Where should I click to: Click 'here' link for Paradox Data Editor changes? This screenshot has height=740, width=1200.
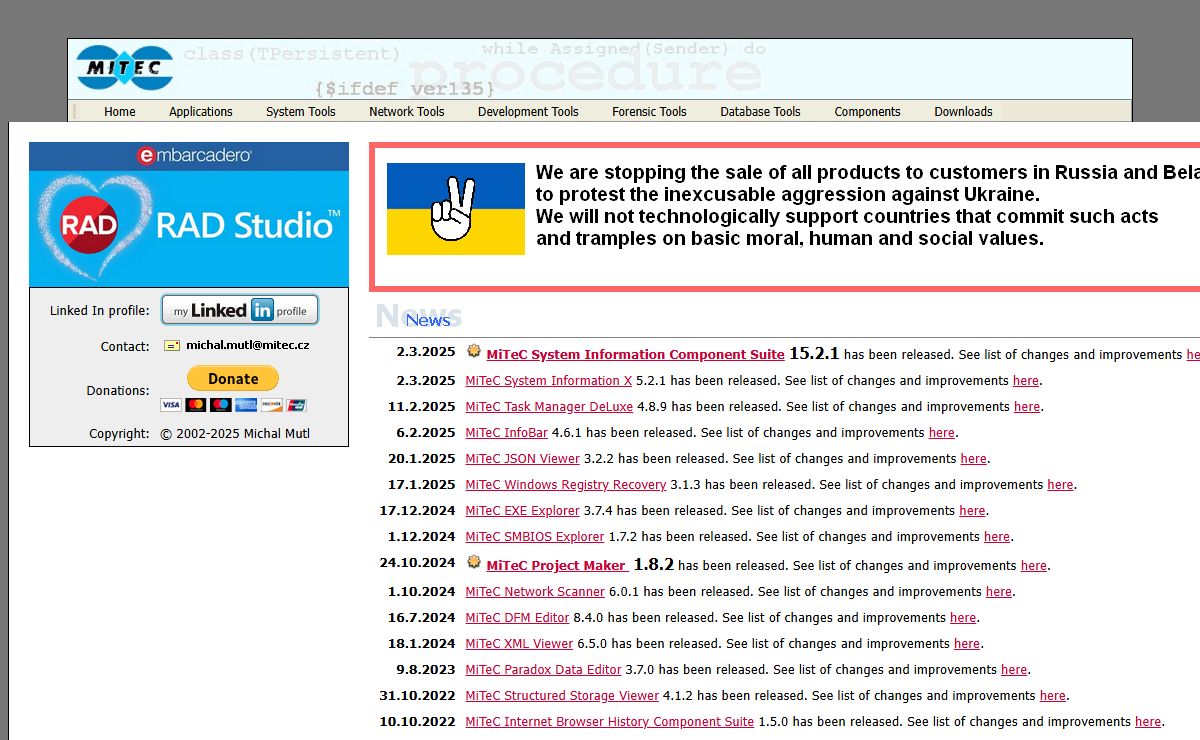point(1014,670)
